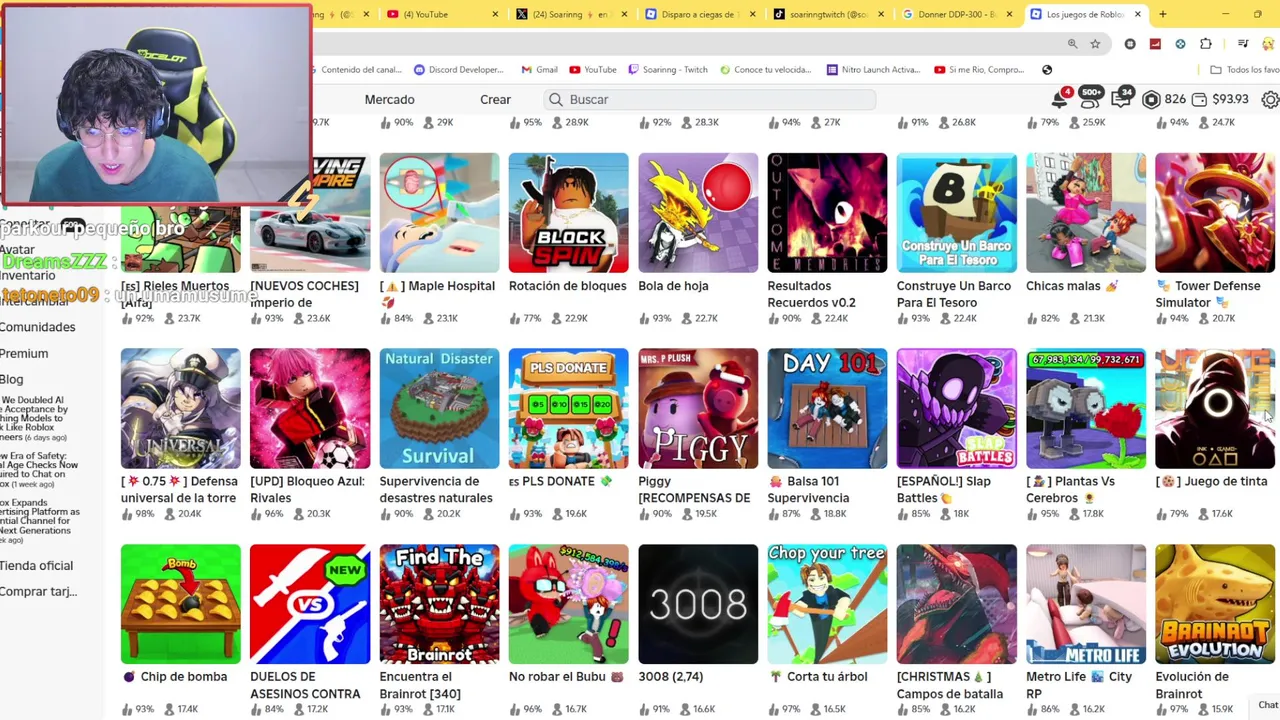
Task: Switch to the (24) Soarinng X tab
Action: pos(572,14)
